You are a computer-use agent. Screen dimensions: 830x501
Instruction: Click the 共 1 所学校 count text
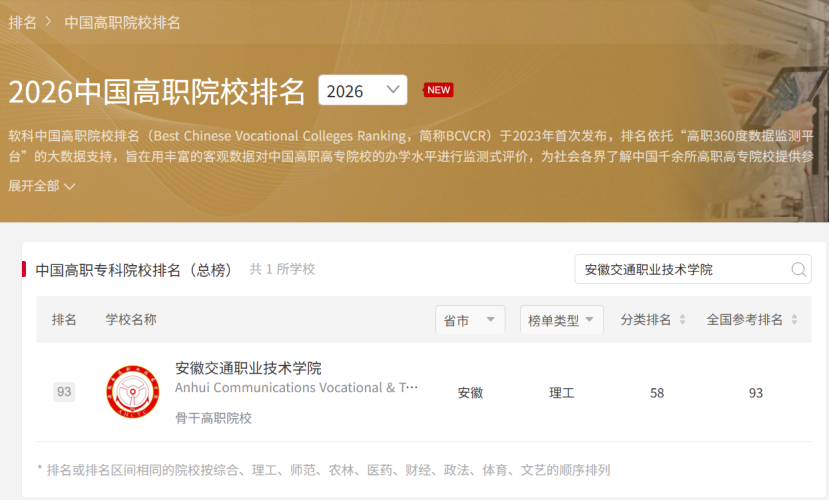[282, 269]
